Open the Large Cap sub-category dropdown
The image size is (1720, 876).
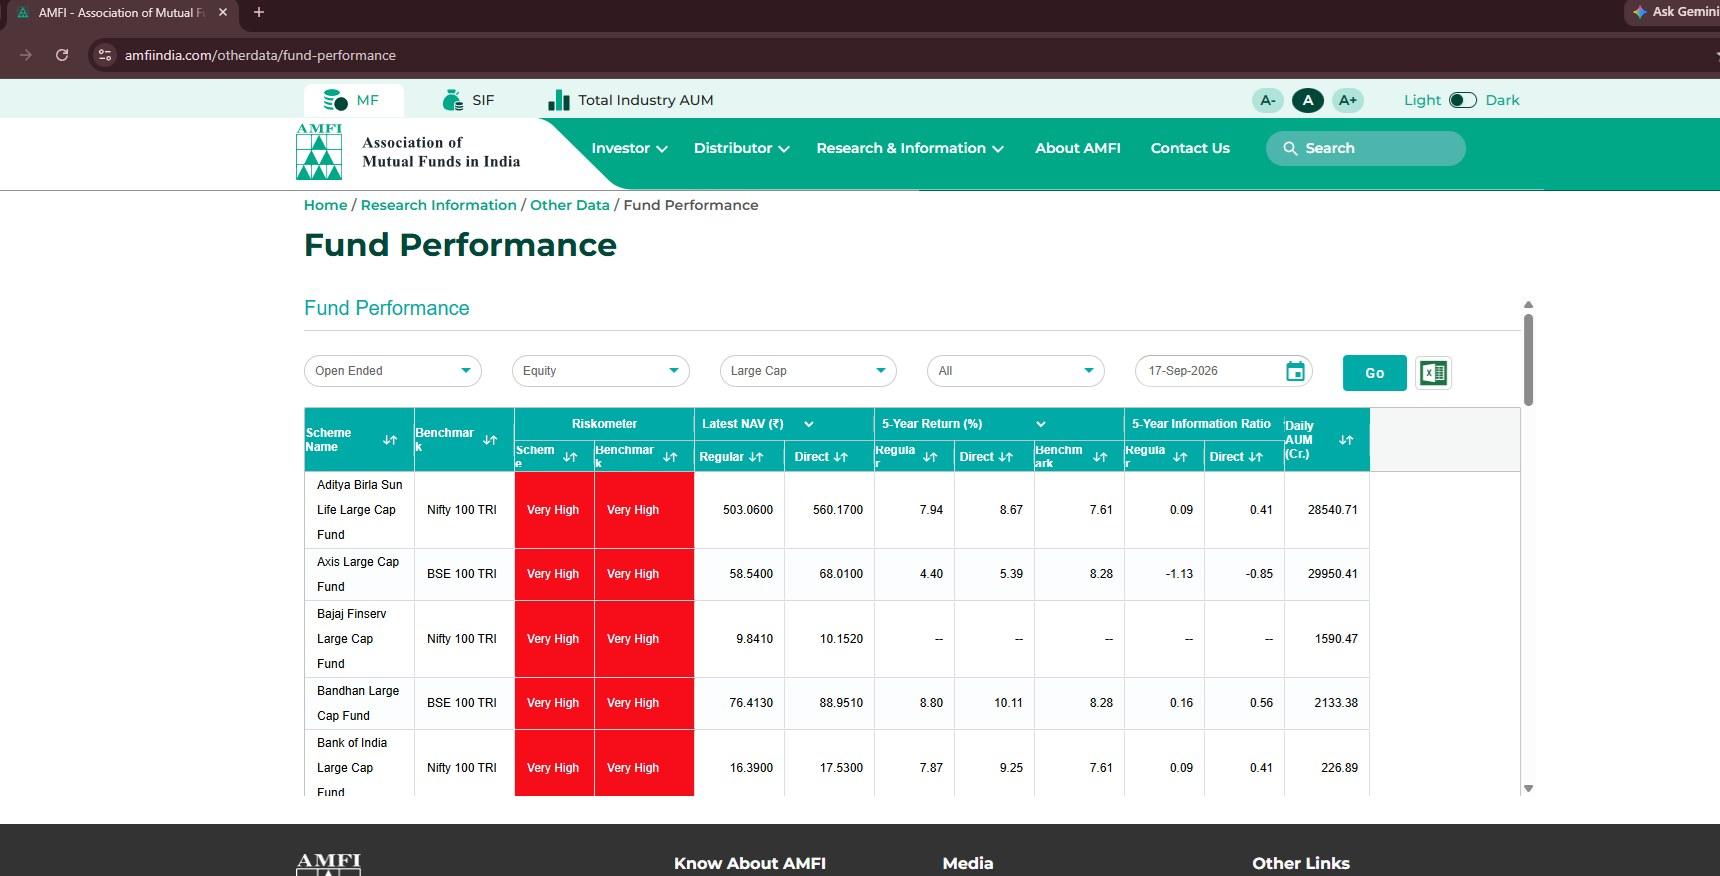[808, 371]
